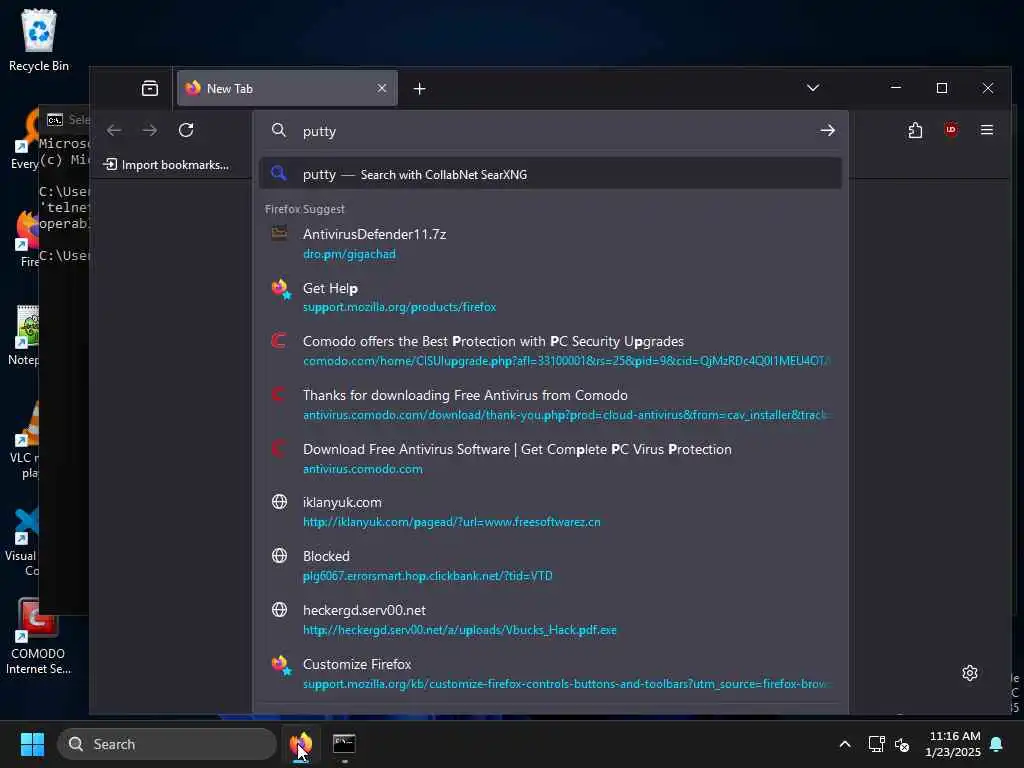Screen dimensions: 1024x768
Task: Choose putty Search with CollabNet SearXNG
Action: (551, 174)
